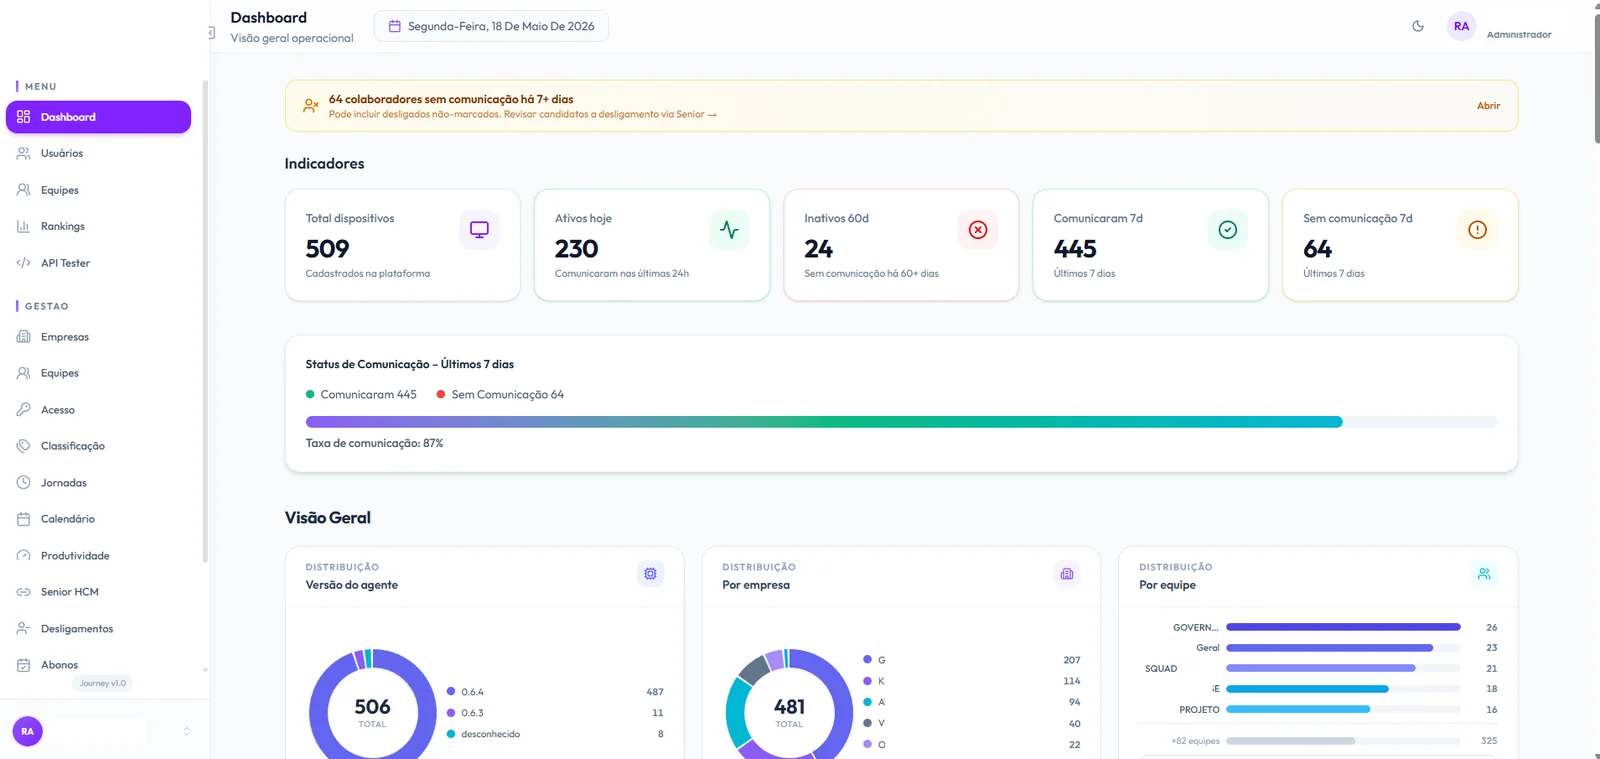Select the GOVERN... team bar row
Image resolution: width=1600 pixels, height=759 pixels.
coord(1318,627)
